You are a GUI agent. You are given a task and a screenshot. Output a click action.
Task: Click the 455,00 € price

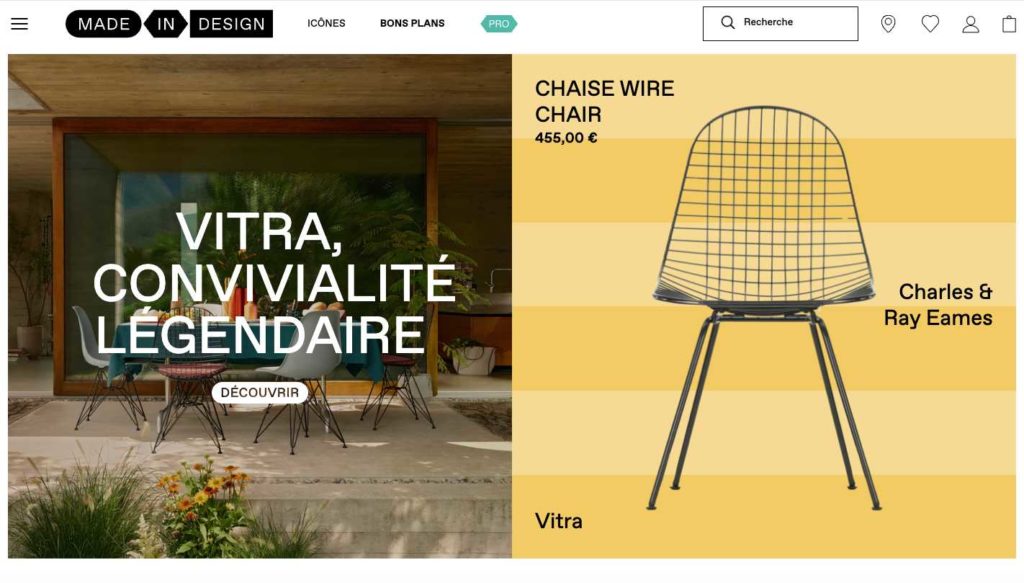(566, 138)
